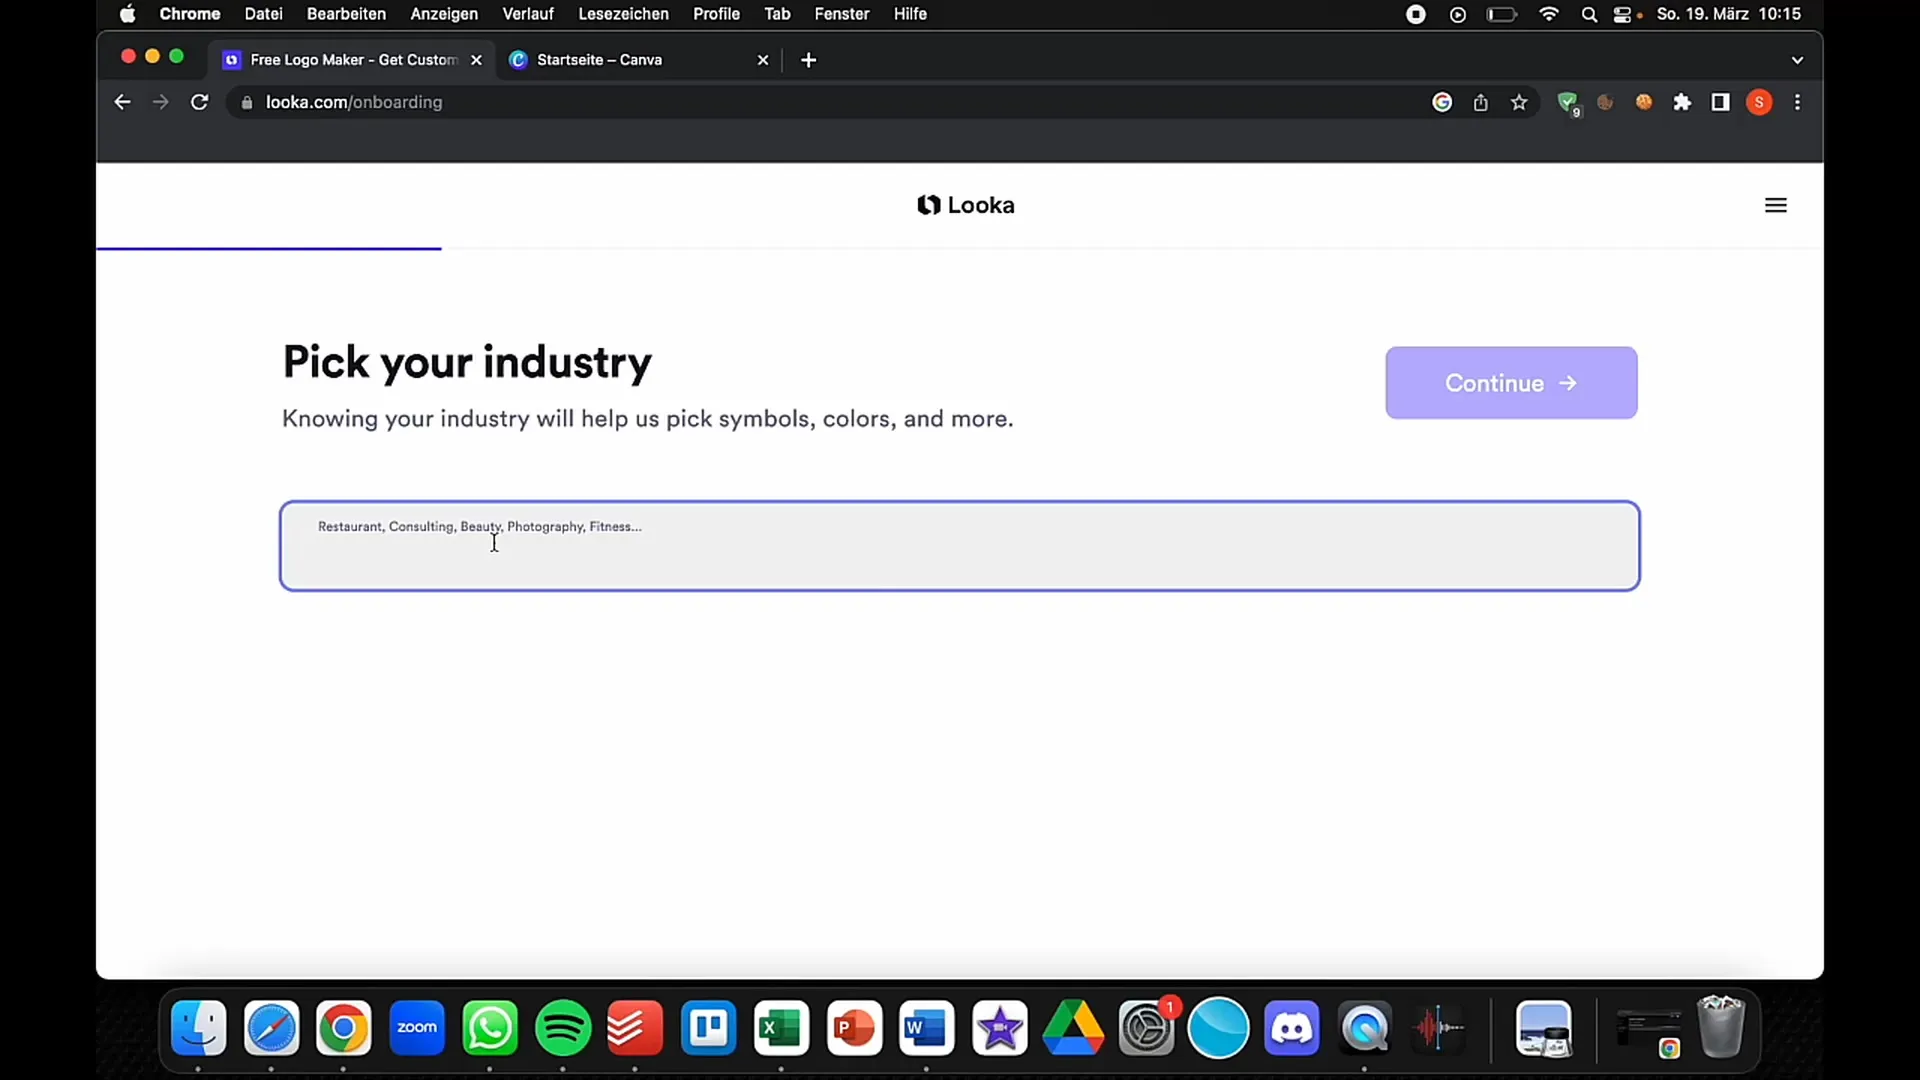
Task: Open Google Drive from the dock
Action: [1072, 1028]
